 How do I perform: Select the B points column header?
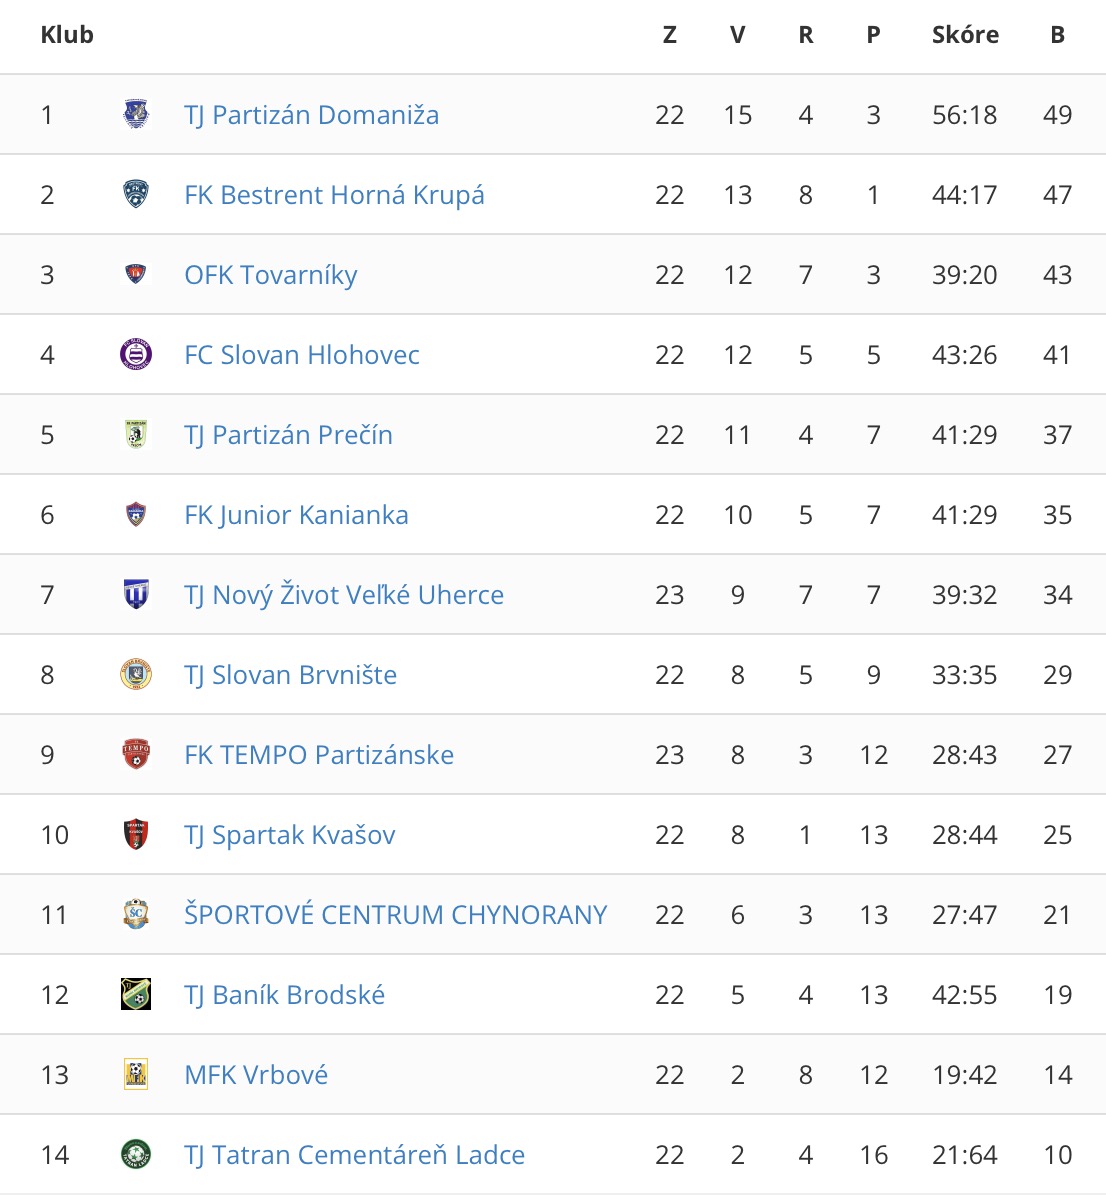click(1057, 35)
